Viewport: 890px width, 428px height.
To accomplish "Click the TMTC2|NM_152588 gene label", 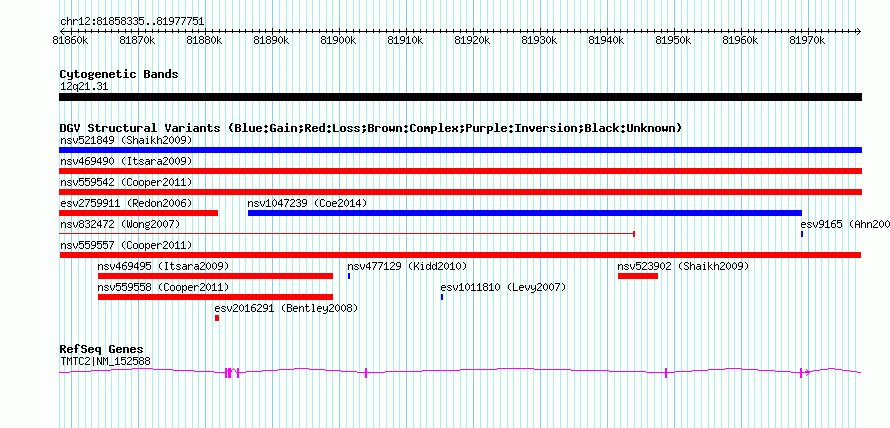I will click(x=105, y=361).
